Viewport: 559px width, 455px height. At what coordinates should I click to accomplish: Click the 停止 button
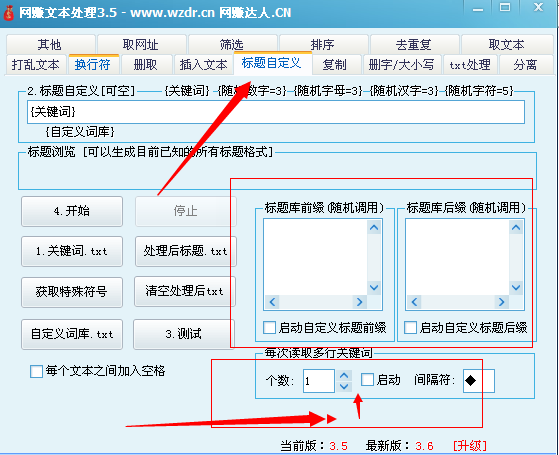tap(185, 211)
